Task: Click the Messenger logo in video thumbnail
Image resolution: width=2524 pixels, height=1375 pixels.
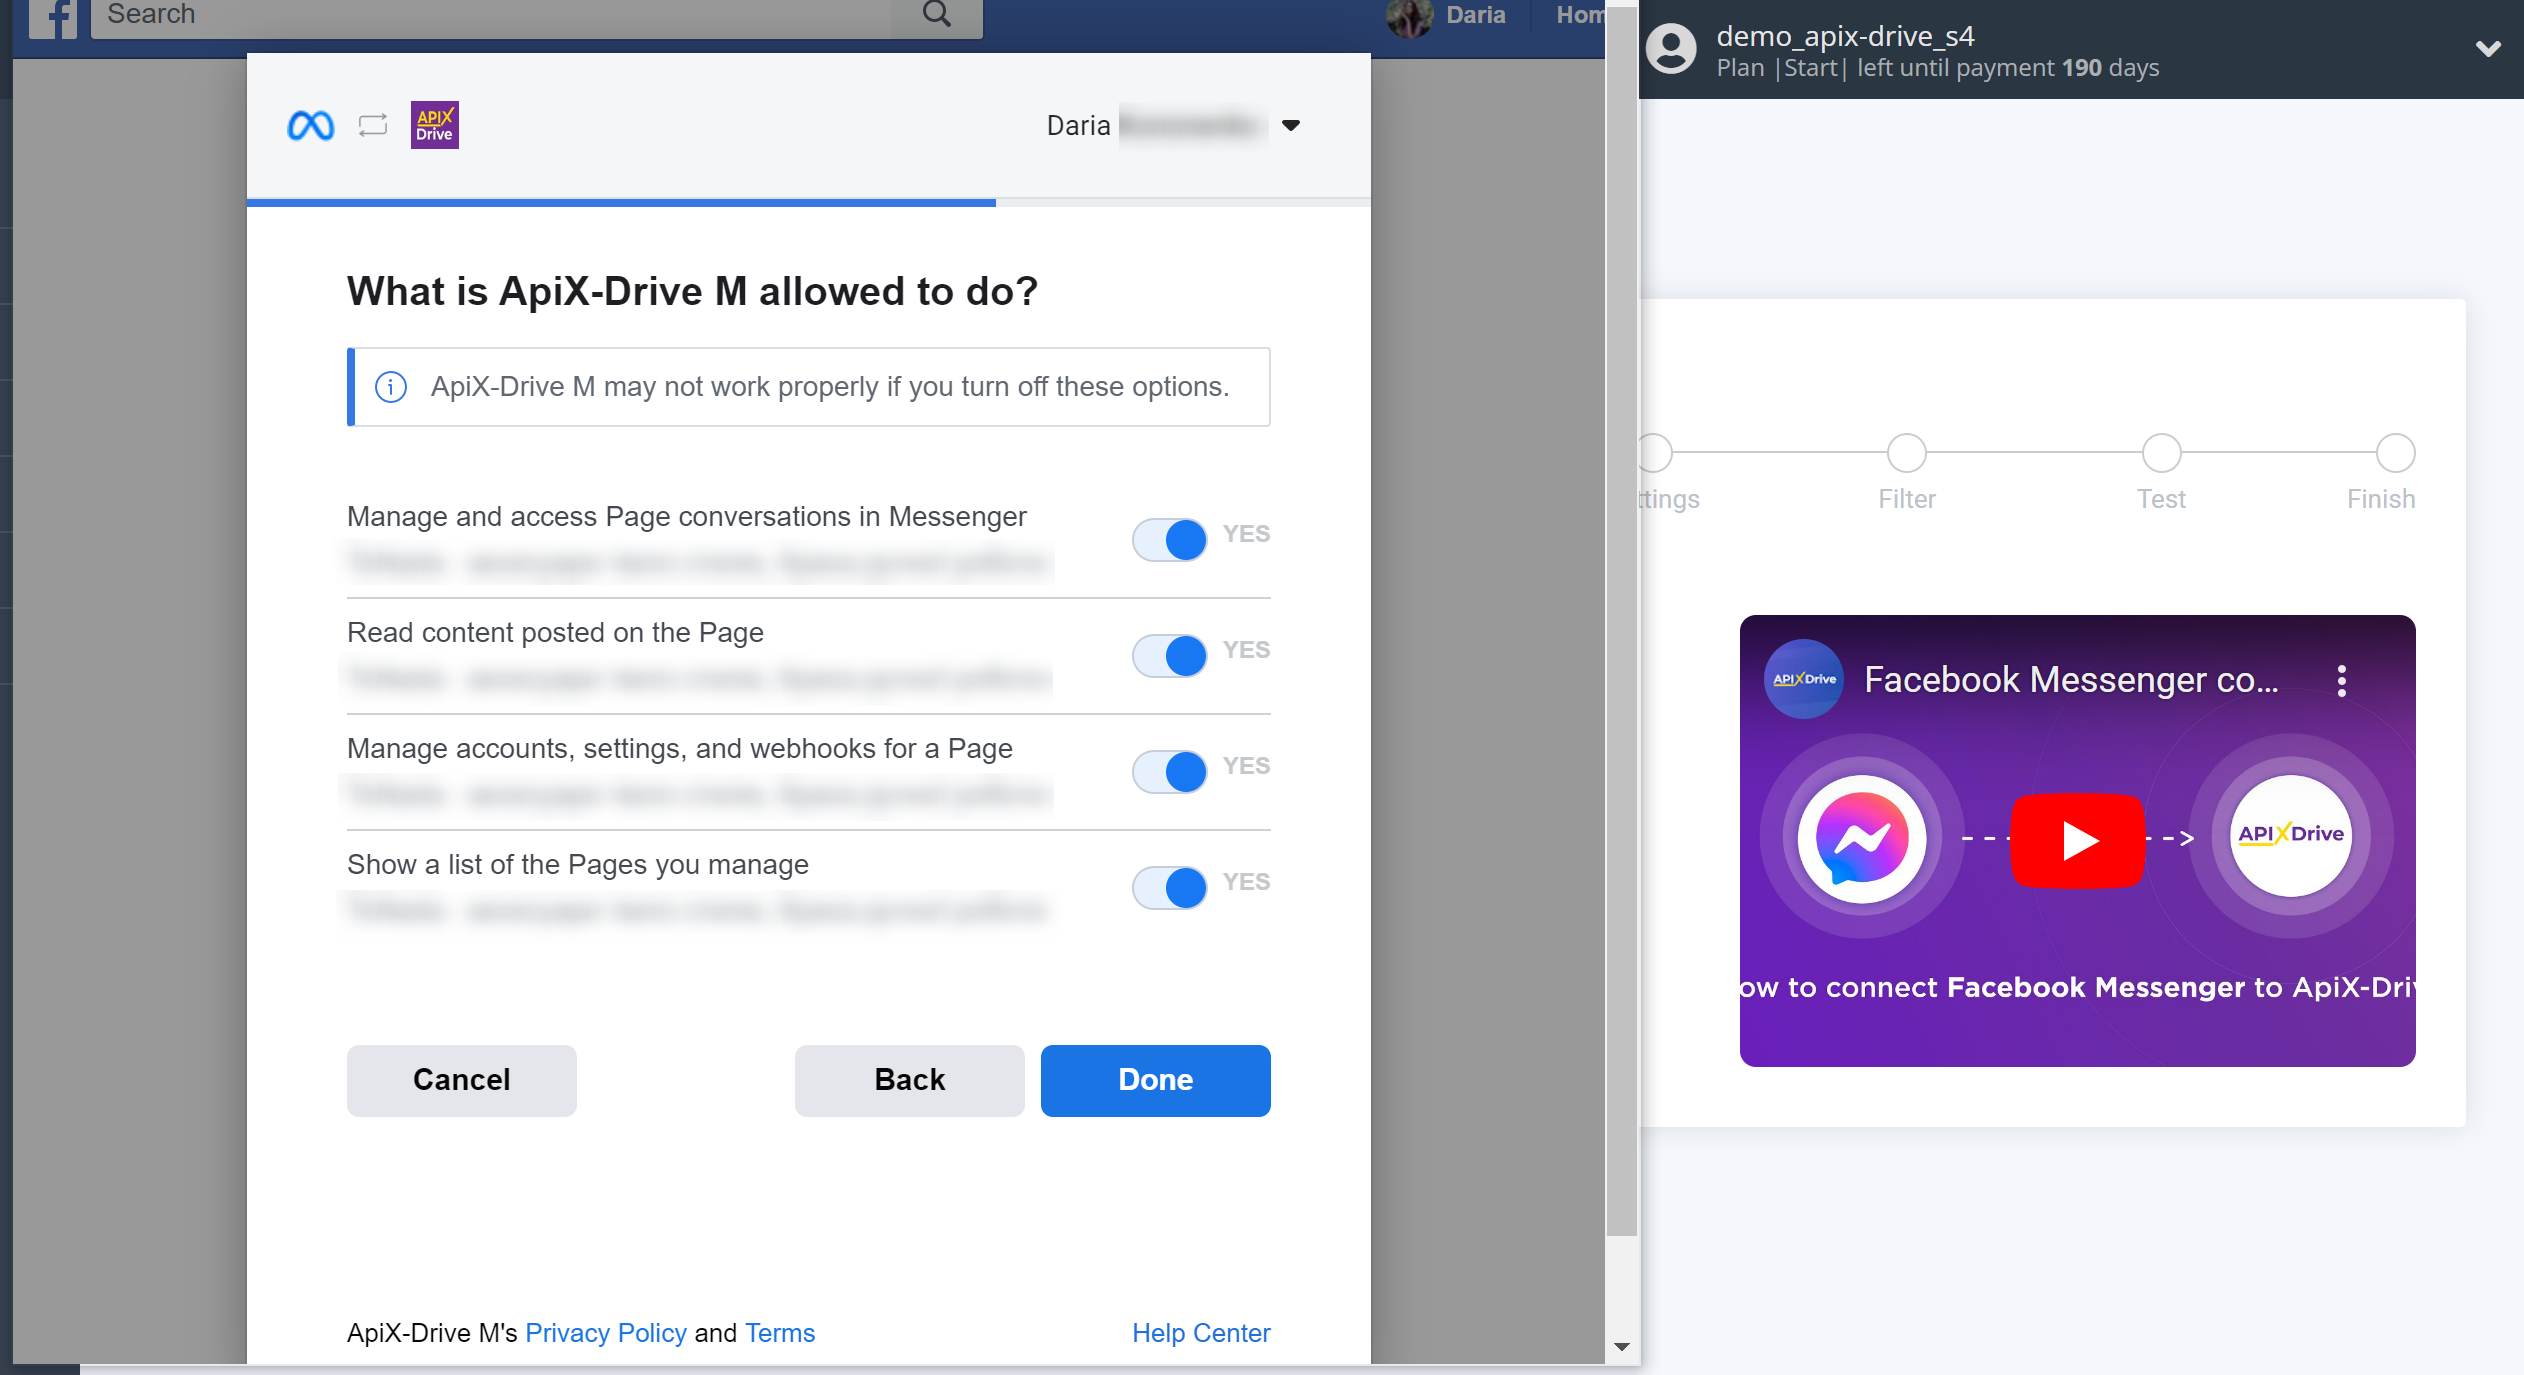Action: [x=1862, y=838]
